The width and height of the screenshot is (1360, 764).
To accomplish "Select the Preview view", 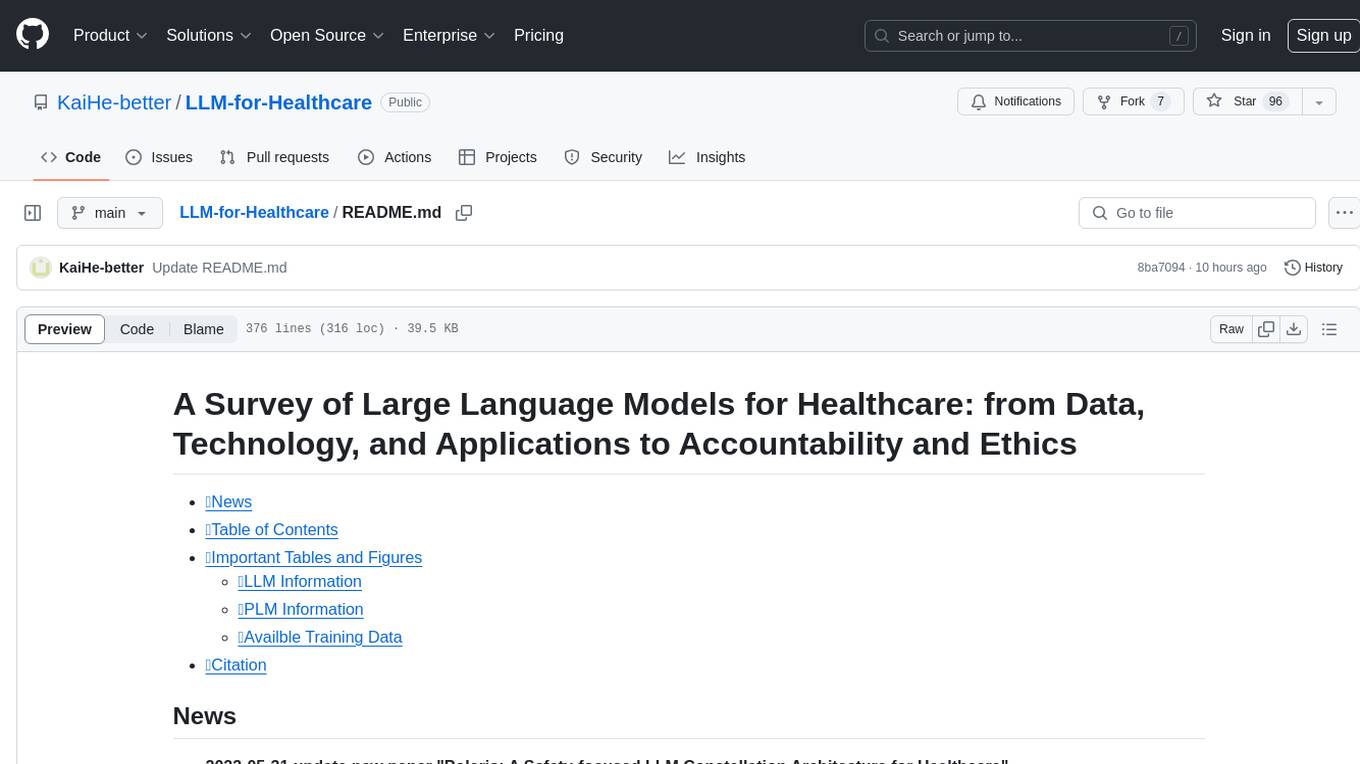I will point(65,329).
